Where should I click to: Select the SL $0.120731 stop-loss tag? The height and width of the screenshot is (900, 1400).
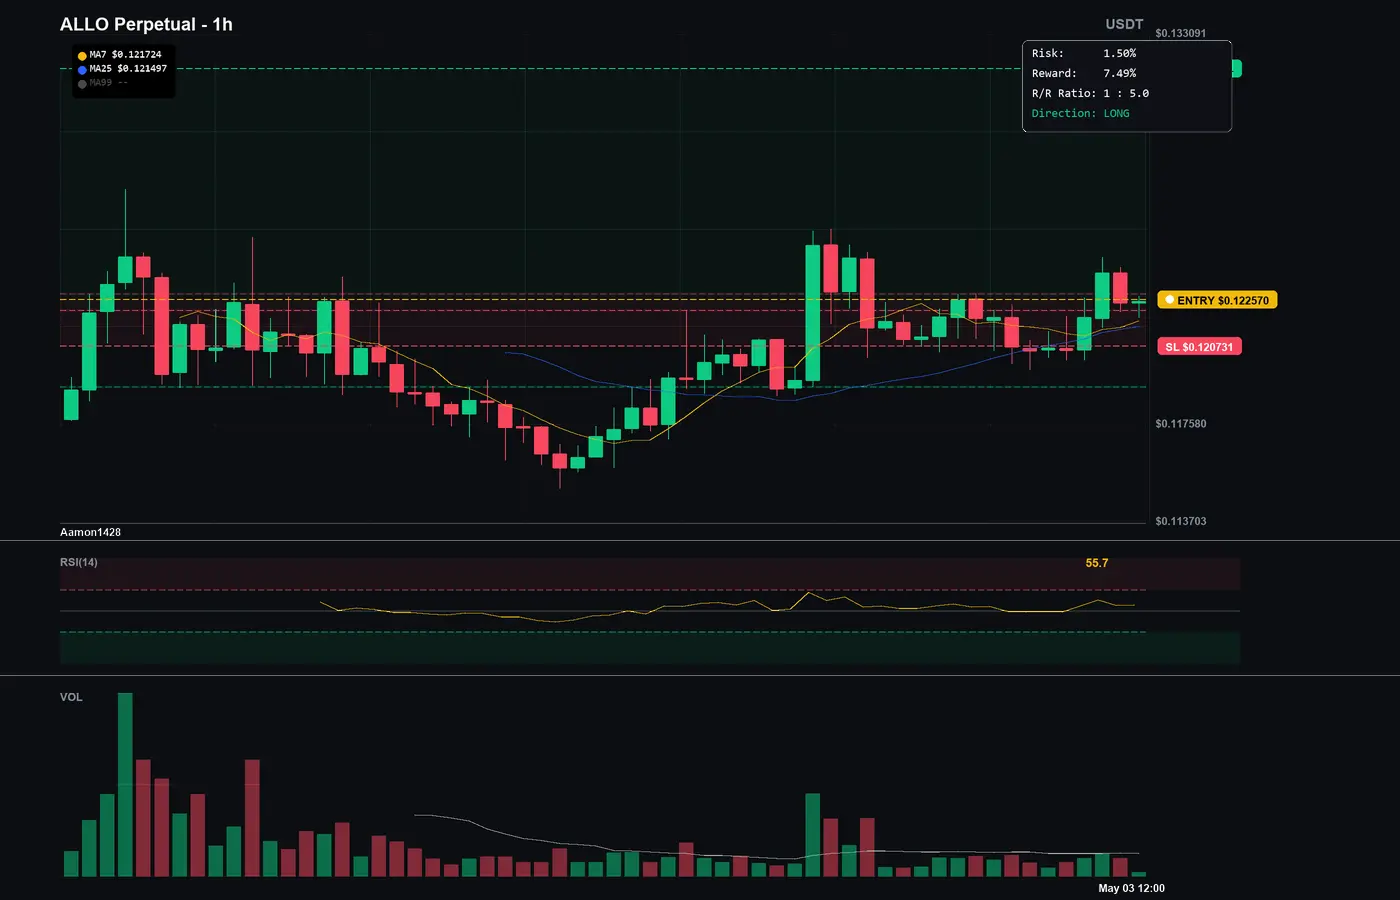coord(1199,347)
